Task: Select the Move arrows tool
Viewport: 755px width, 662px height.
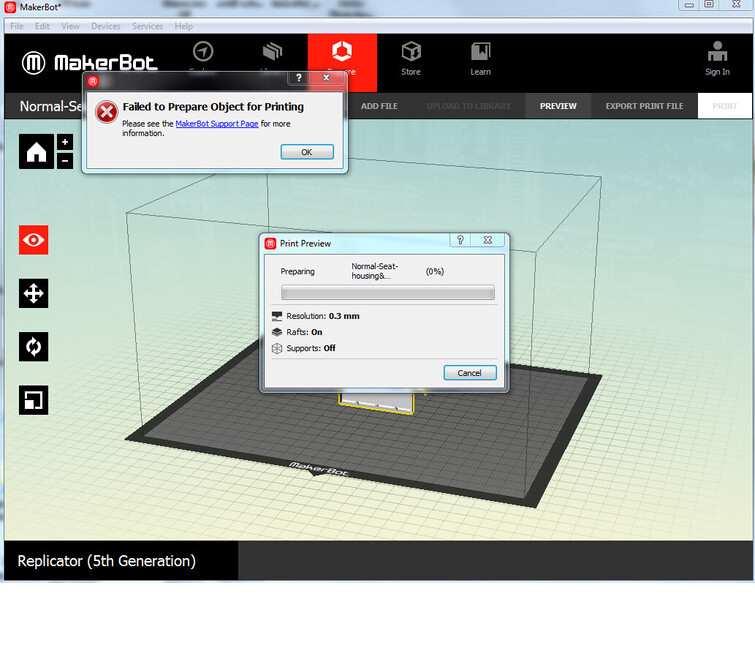Action: (34, 293)
